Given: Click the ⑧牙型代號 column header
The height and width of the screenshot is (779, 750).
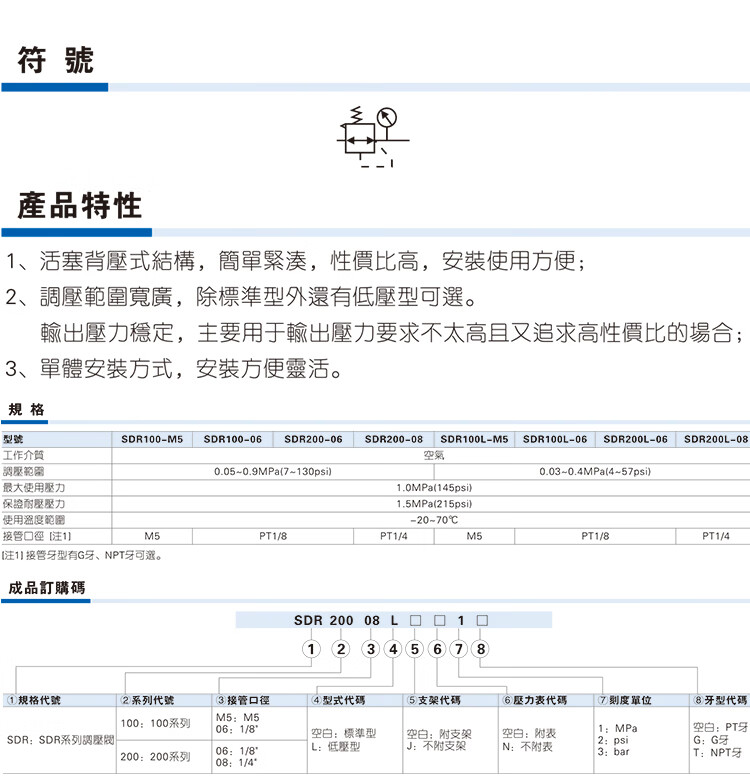Looking at the screenshot, I should [x=722, y=700].
